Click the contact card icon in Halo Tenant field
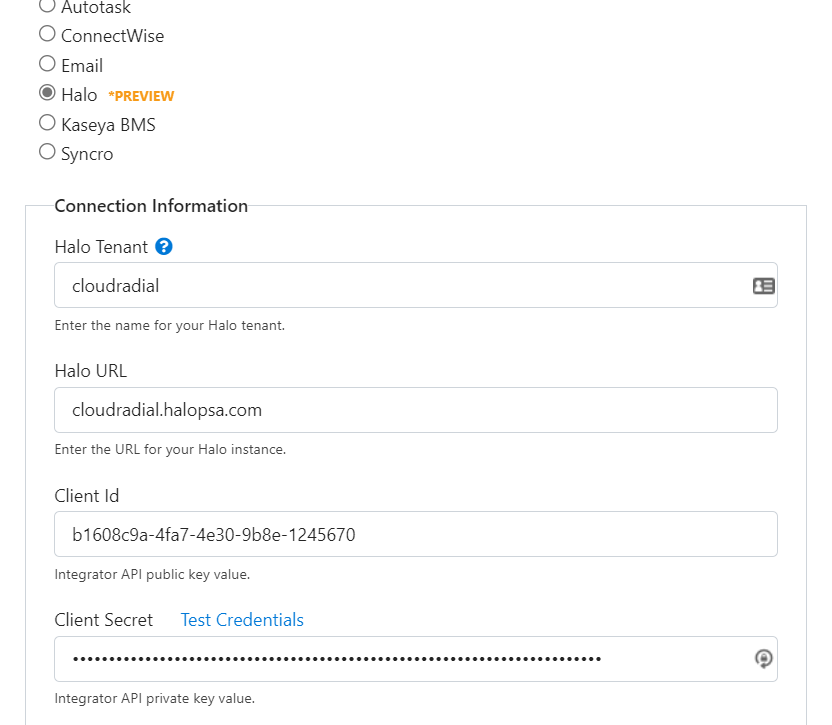This screenshot has width=832, height=725. click(764, 286)
